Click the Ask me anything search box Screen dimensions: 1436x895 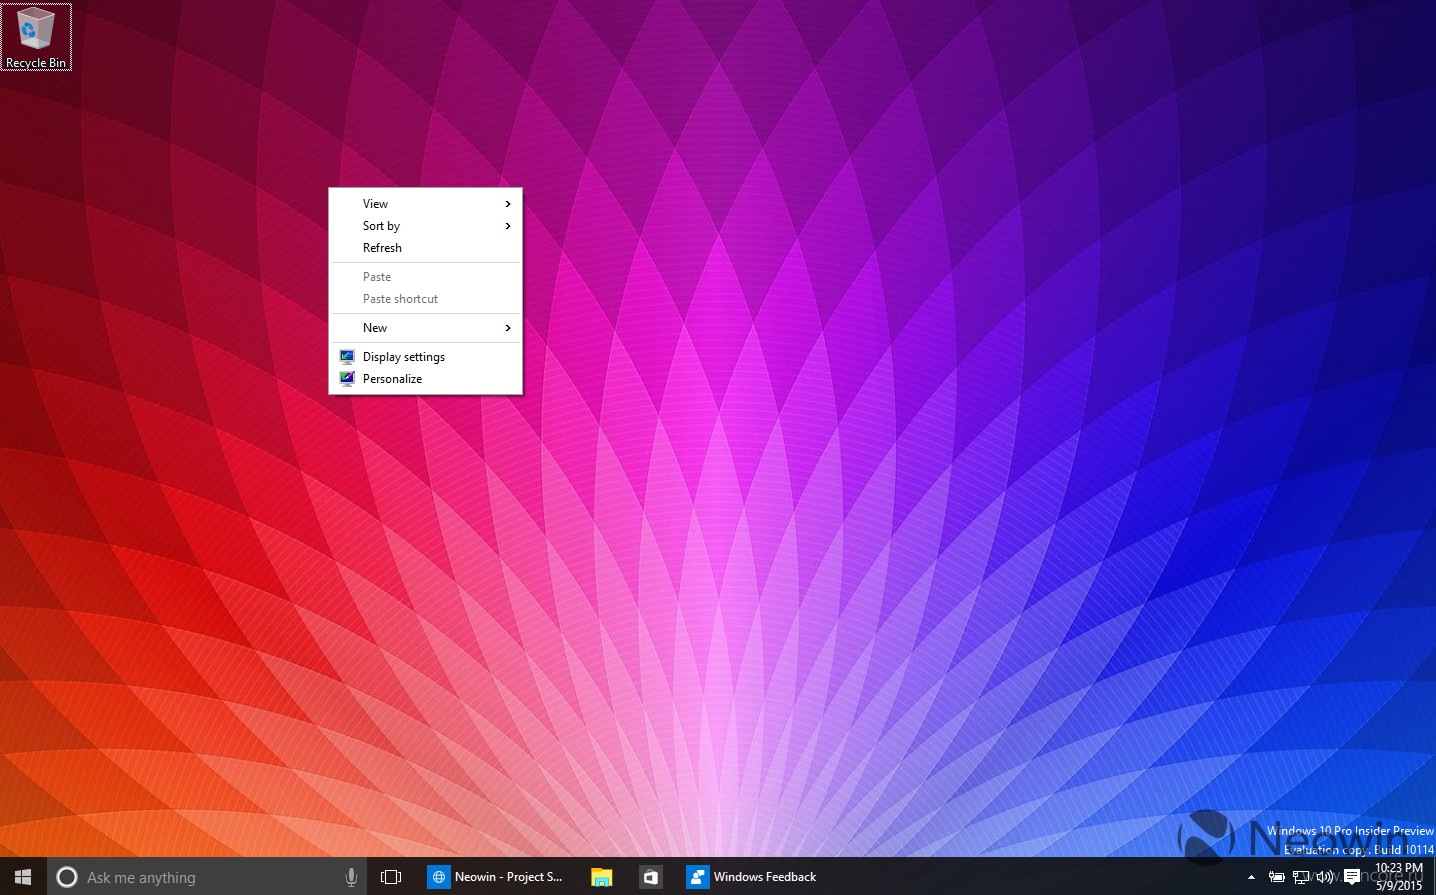(207, 877)
